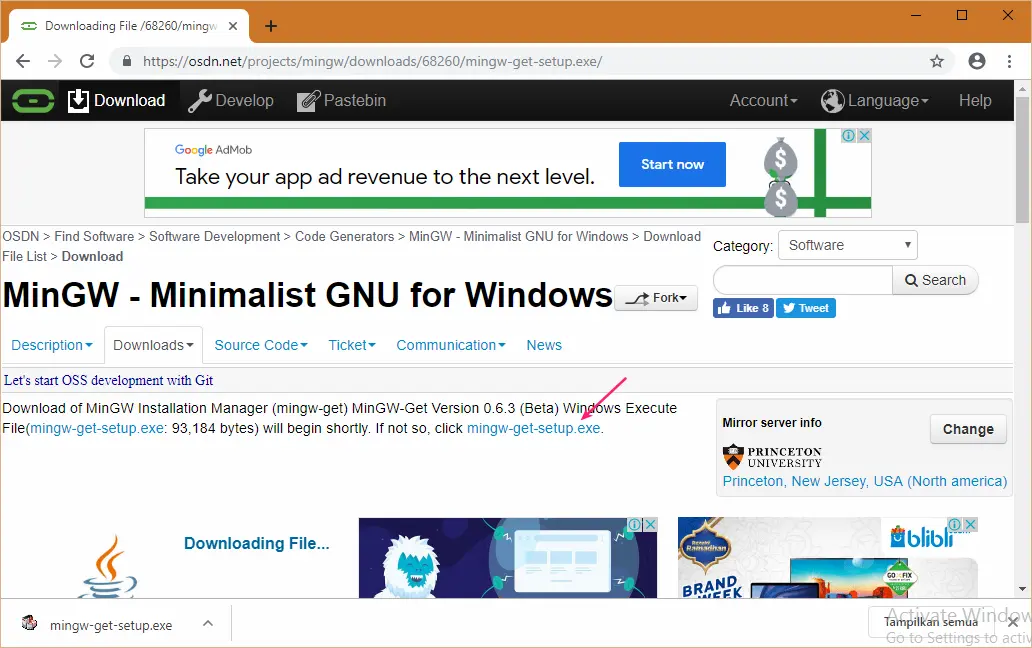
Task: Expand the Description tab menu
Action: (x=52, y=345)
